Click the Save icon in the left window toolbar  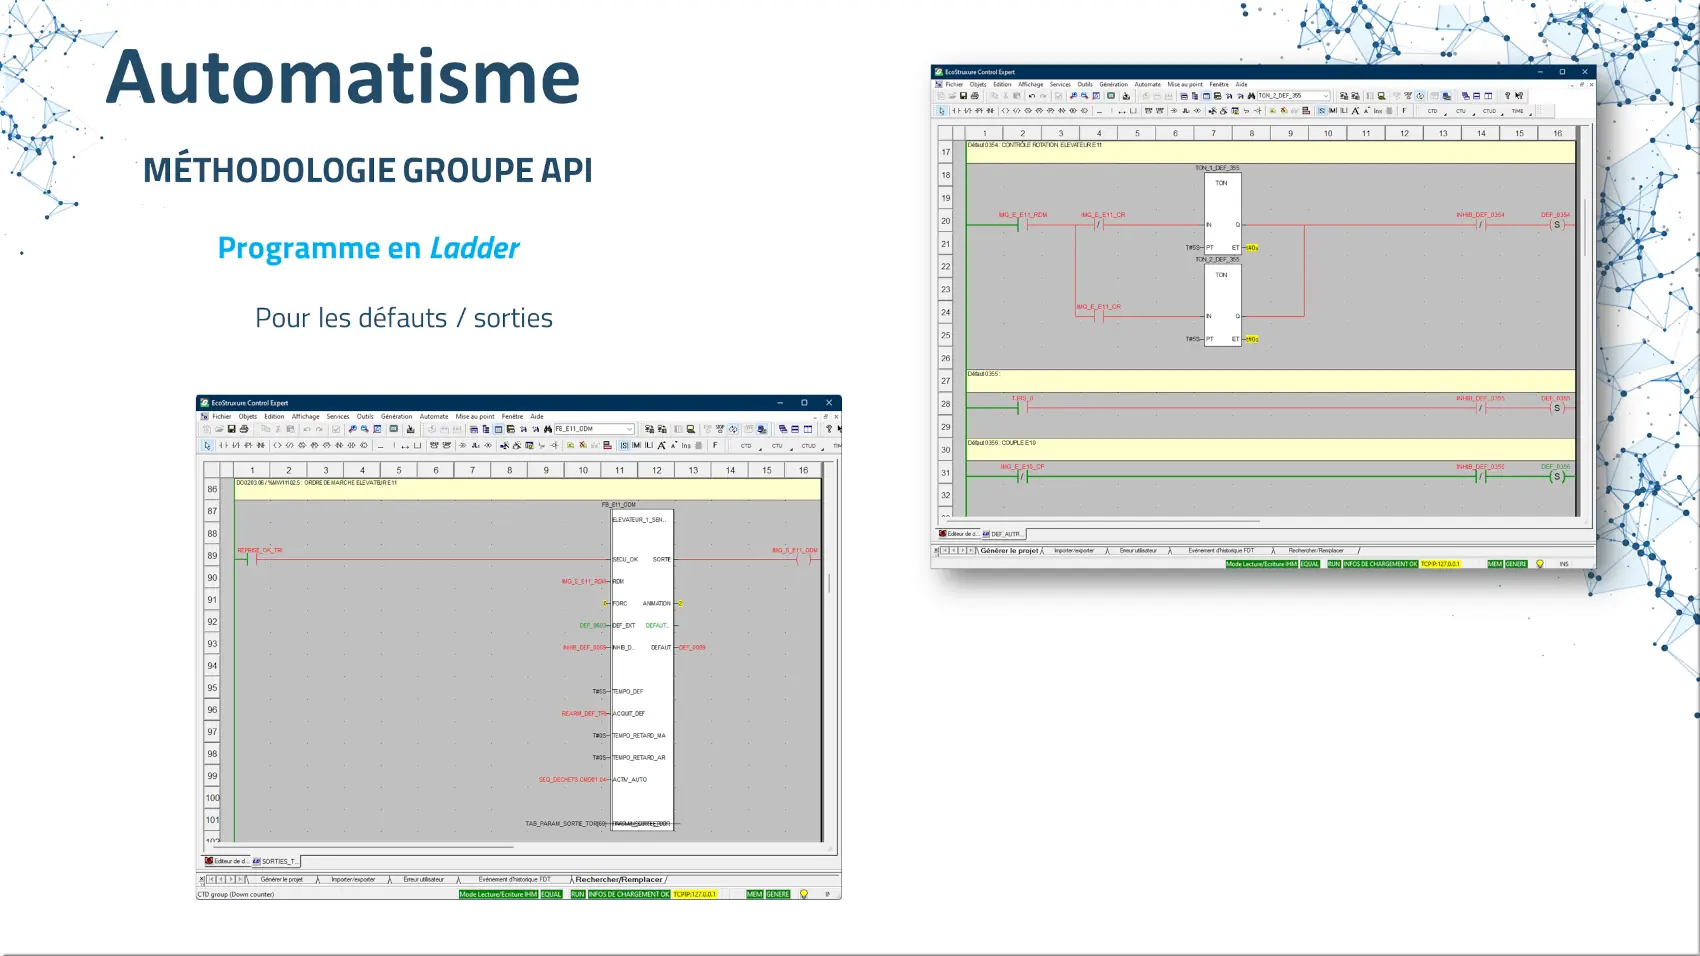pyautogui.click(x=231, y=429)
